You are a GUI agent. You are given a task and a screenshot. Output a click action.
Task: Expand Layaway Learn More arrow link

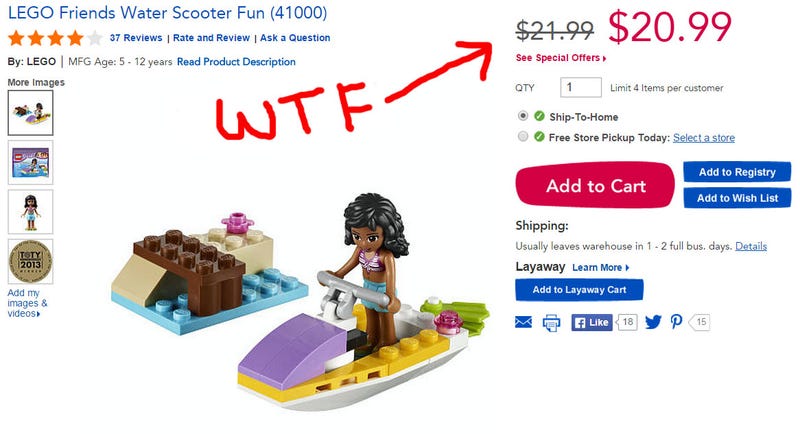click(x=601, y=268)
